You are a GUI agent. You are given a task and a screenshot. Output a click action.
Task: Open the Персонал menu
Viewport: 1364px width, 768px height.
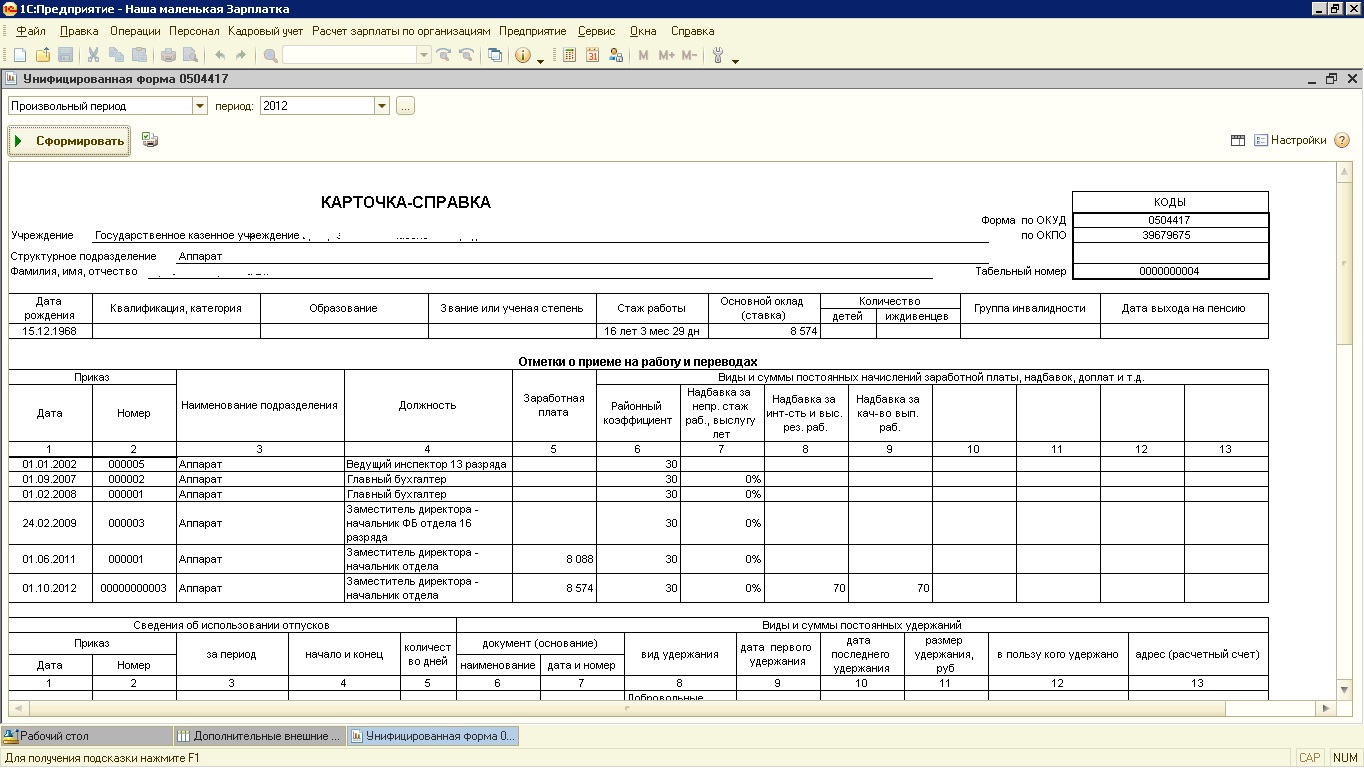pyautogui.click(x=194, y=31)
